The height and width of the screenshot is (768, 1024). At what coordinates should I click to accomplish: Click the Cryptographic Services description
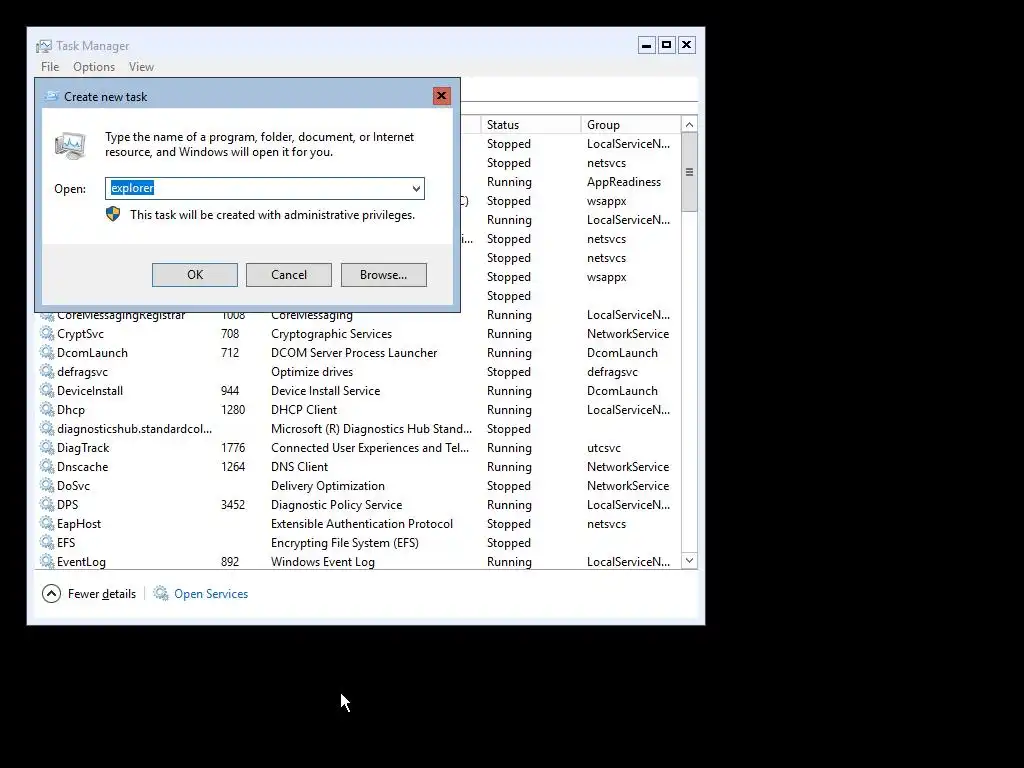(x=331, y=334)
